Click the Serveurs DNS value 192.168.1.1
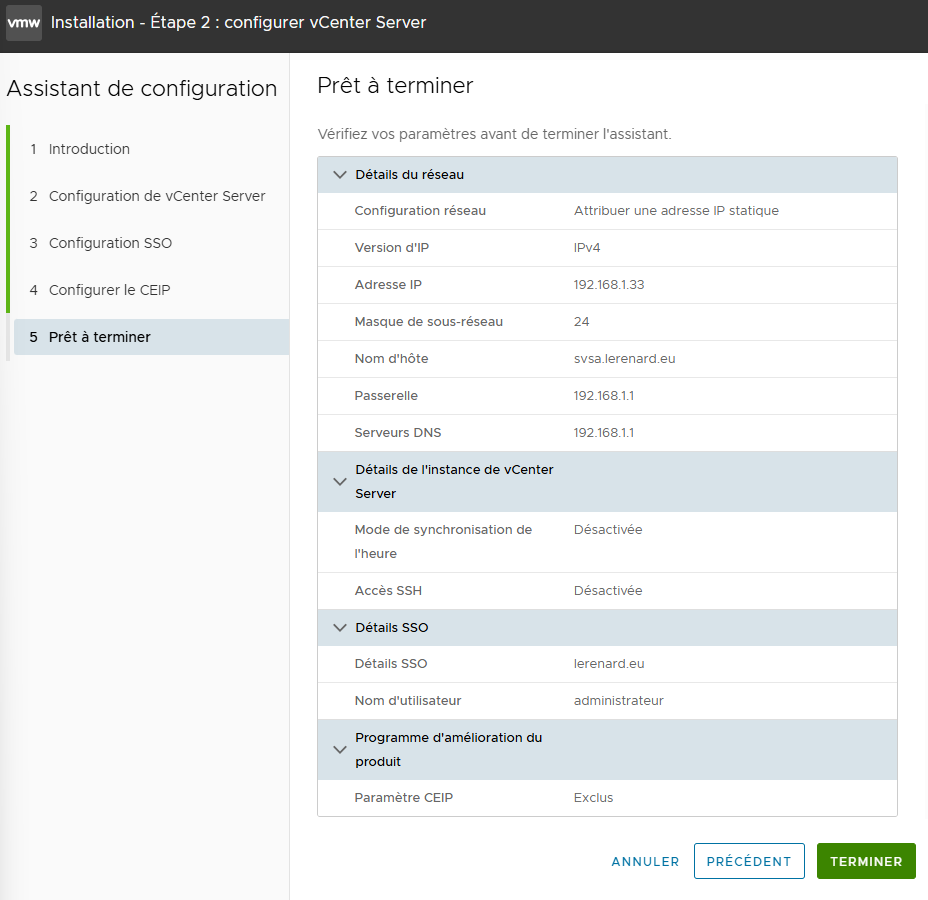The image size is (928, 900). pos(604,433)
